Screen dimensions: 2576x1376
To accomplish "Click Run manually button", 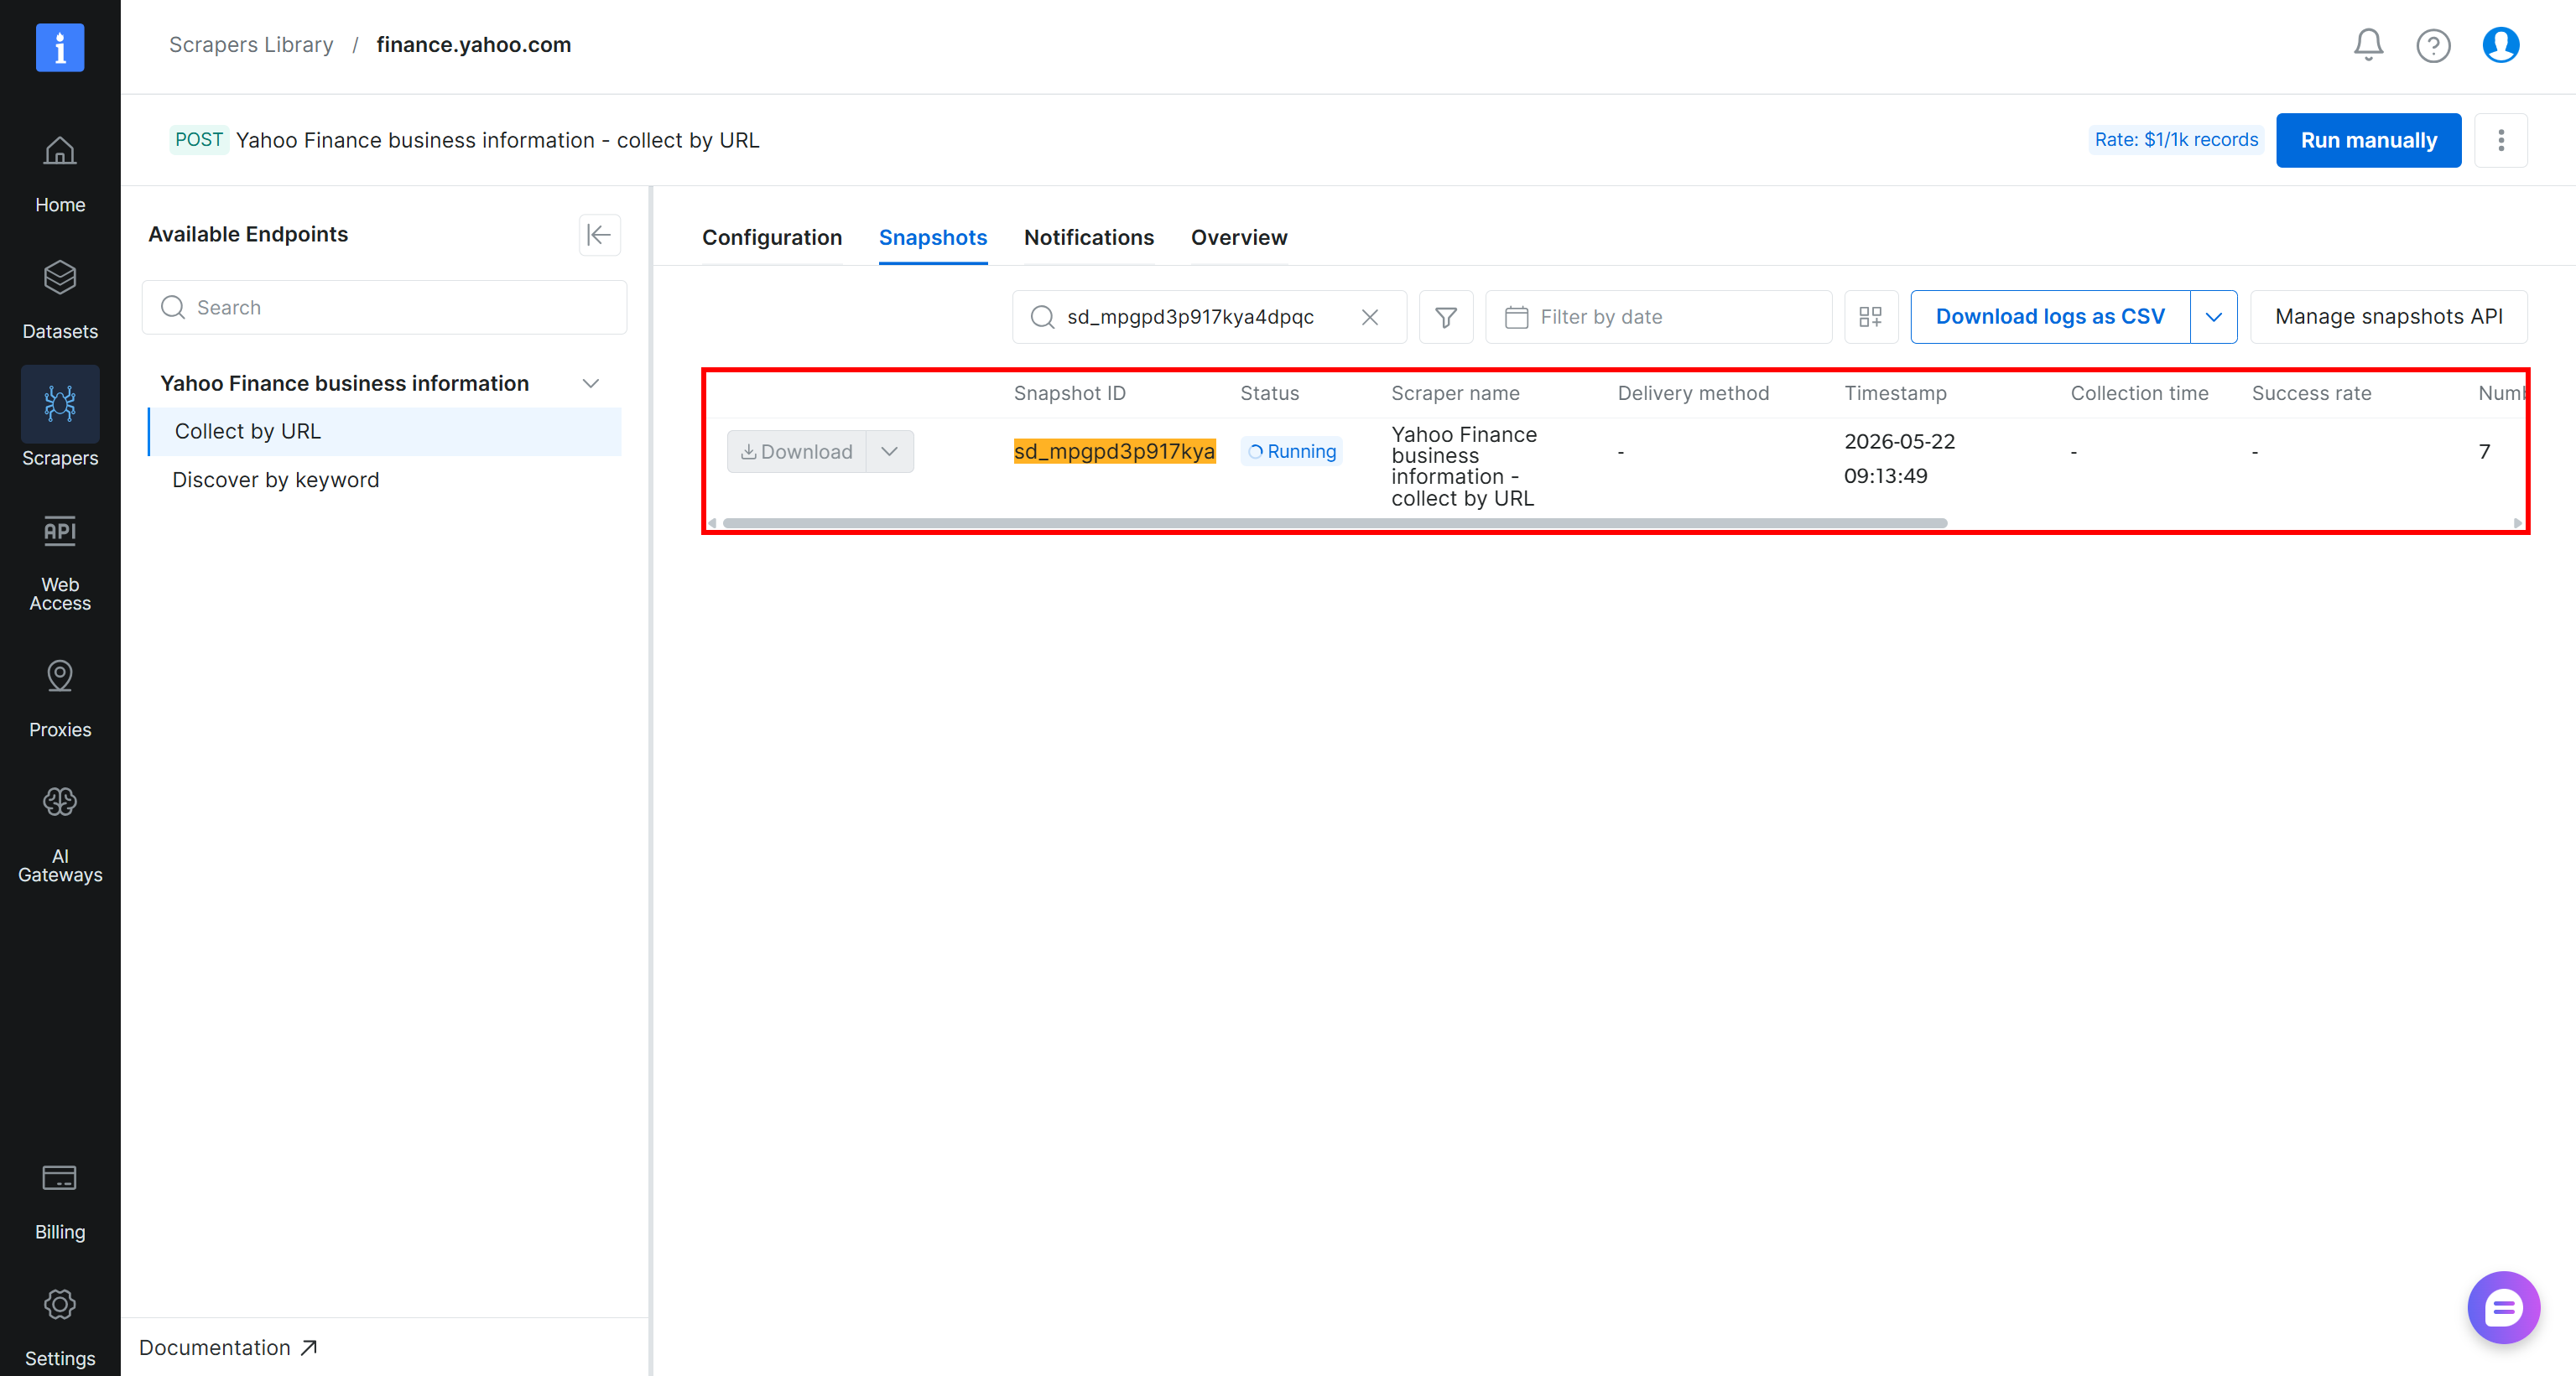I will (x=2368, y=140).
